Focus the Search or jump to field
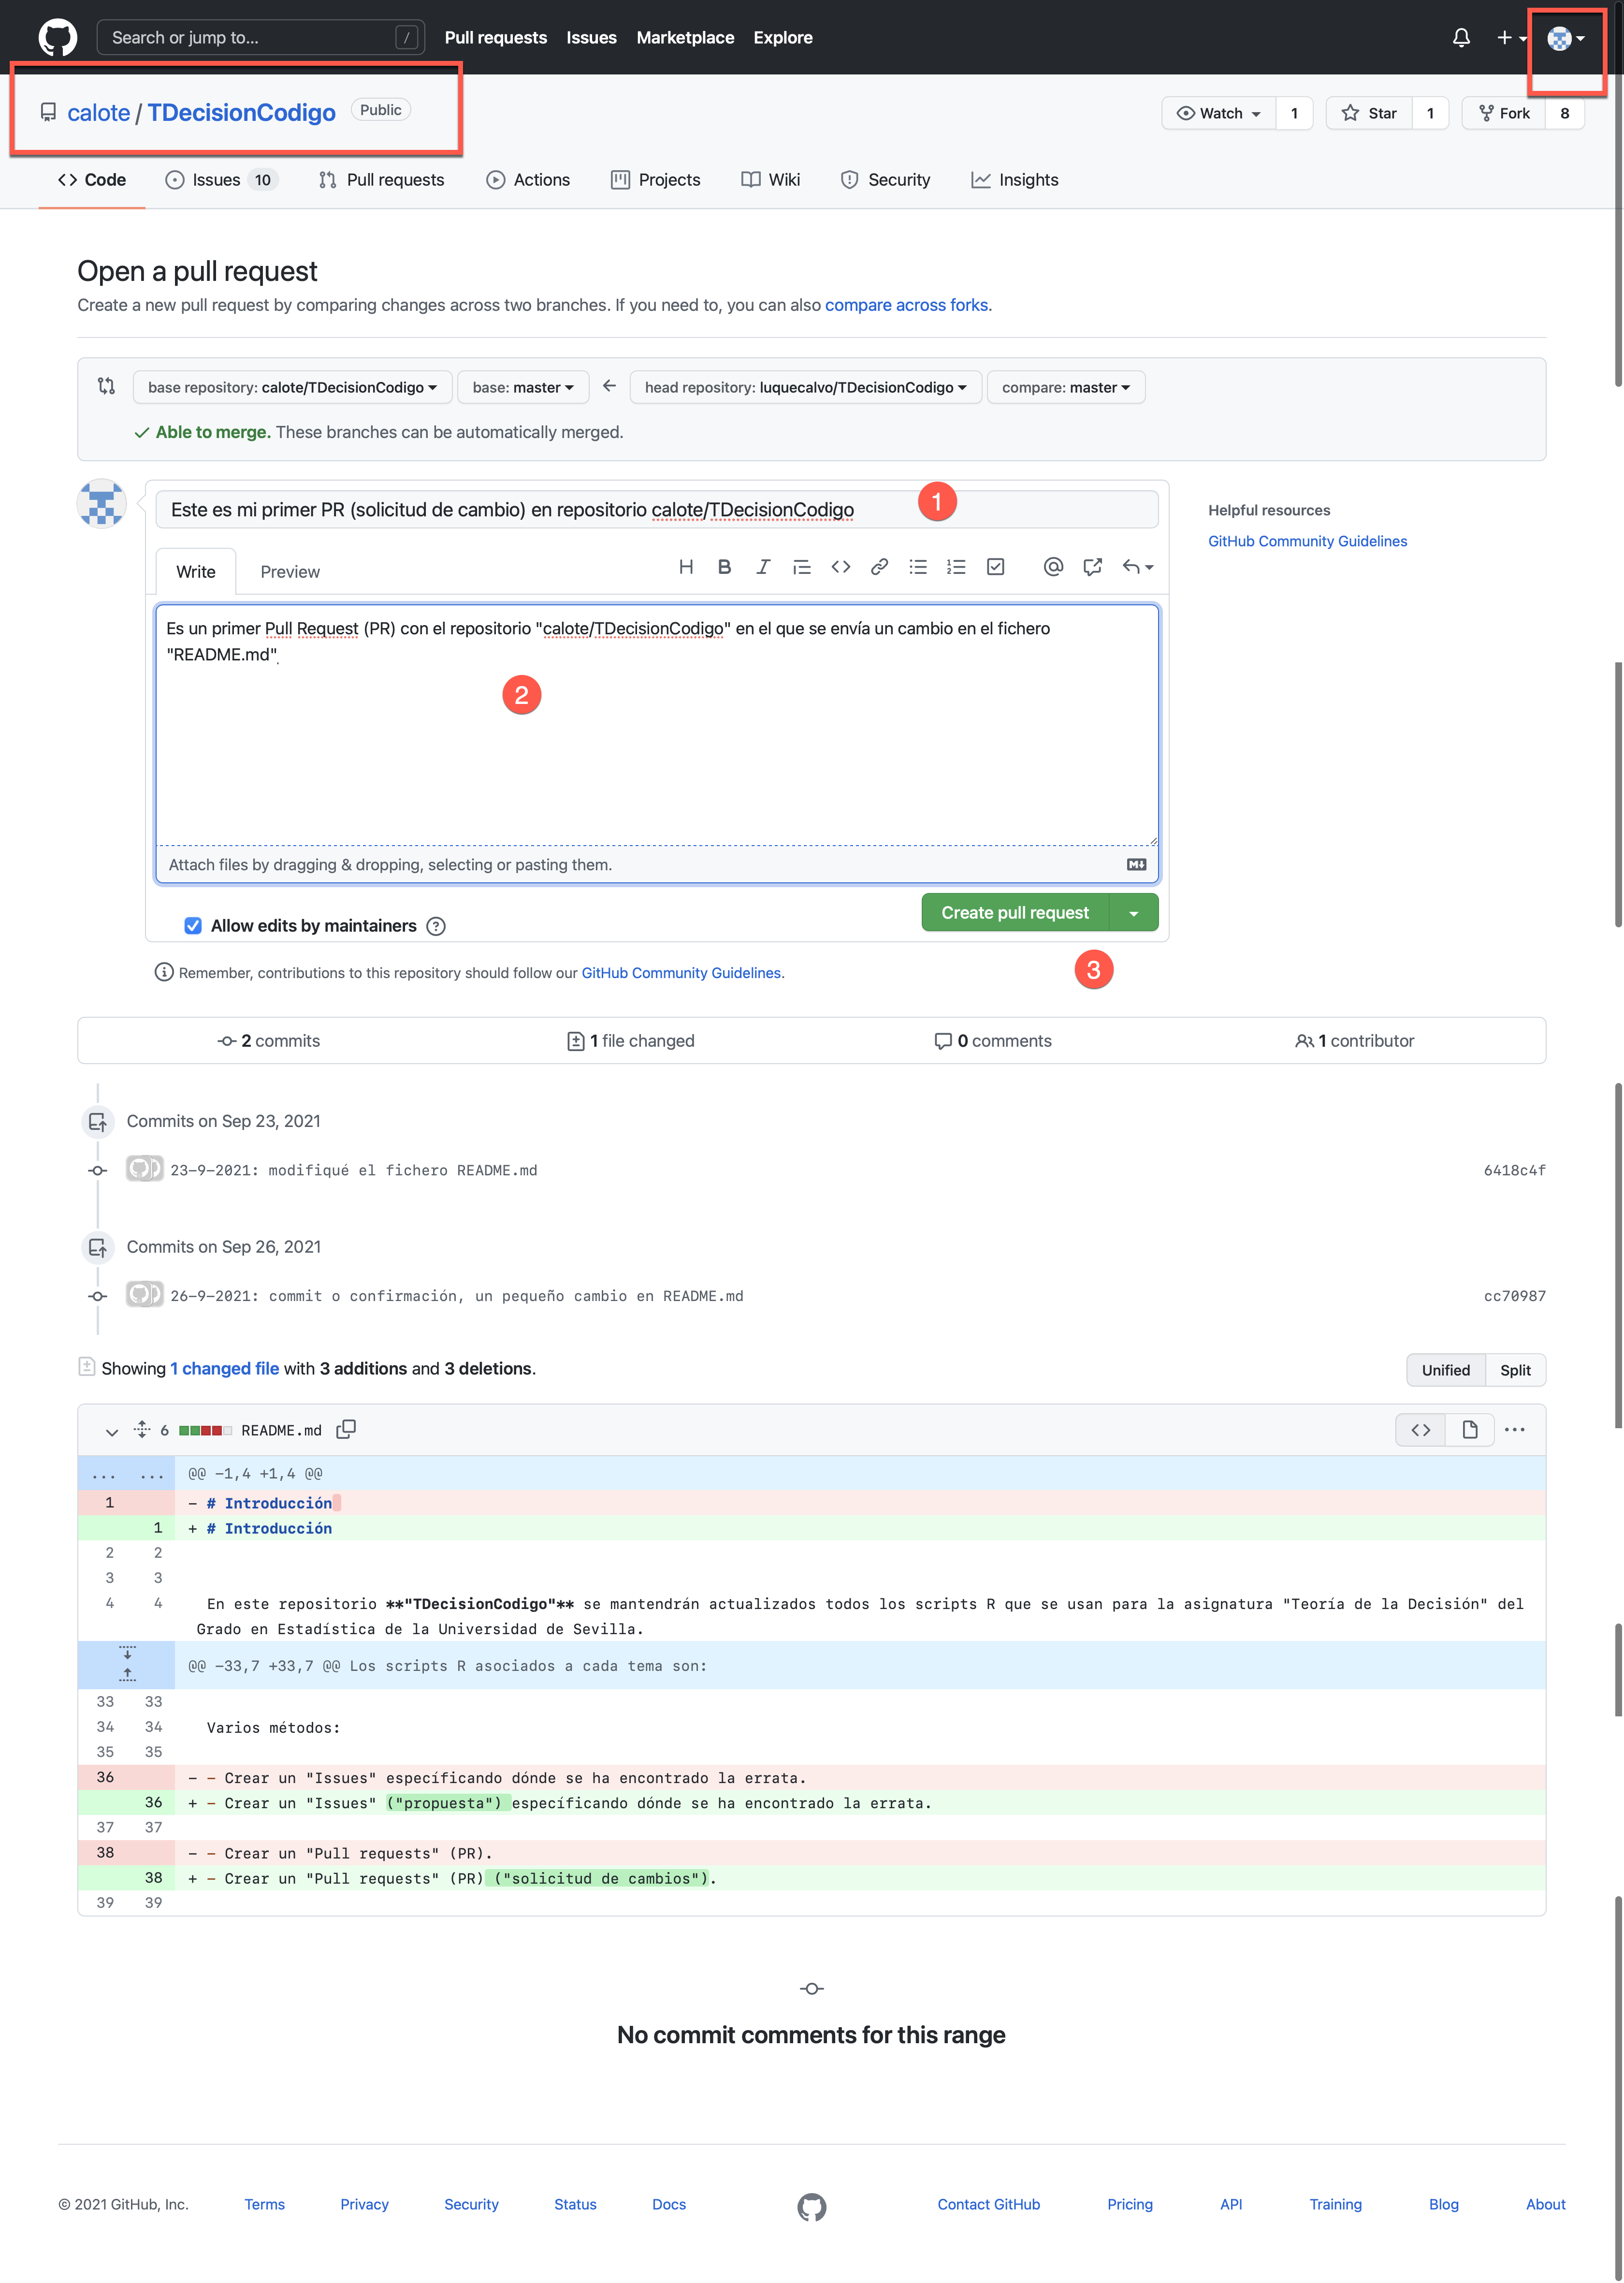Image resolution: width=1624 pixels, height=2283 pixels. click(x=260, y=38)
